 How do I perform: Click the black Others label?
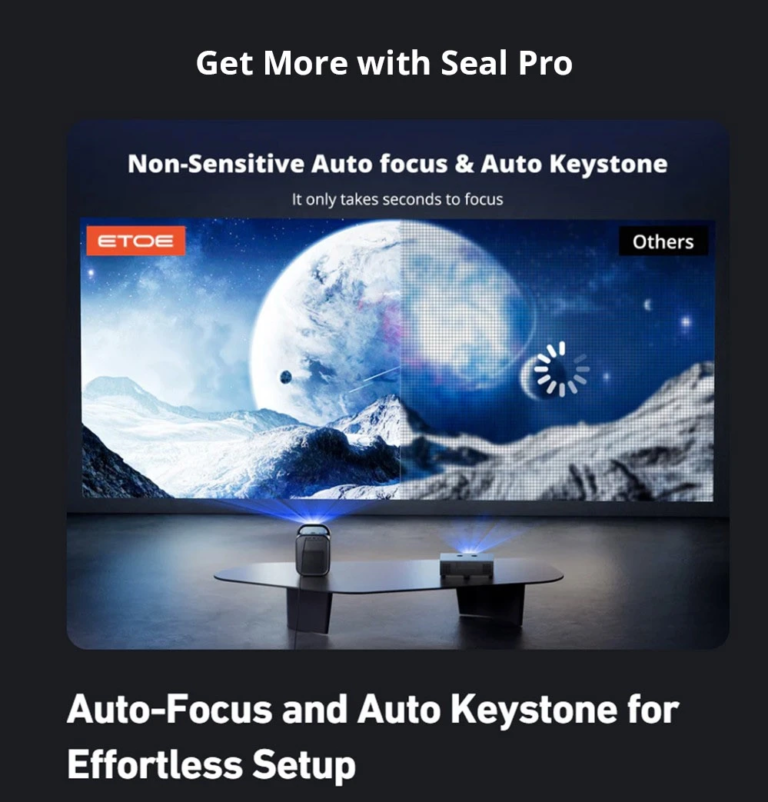(663, 241)
